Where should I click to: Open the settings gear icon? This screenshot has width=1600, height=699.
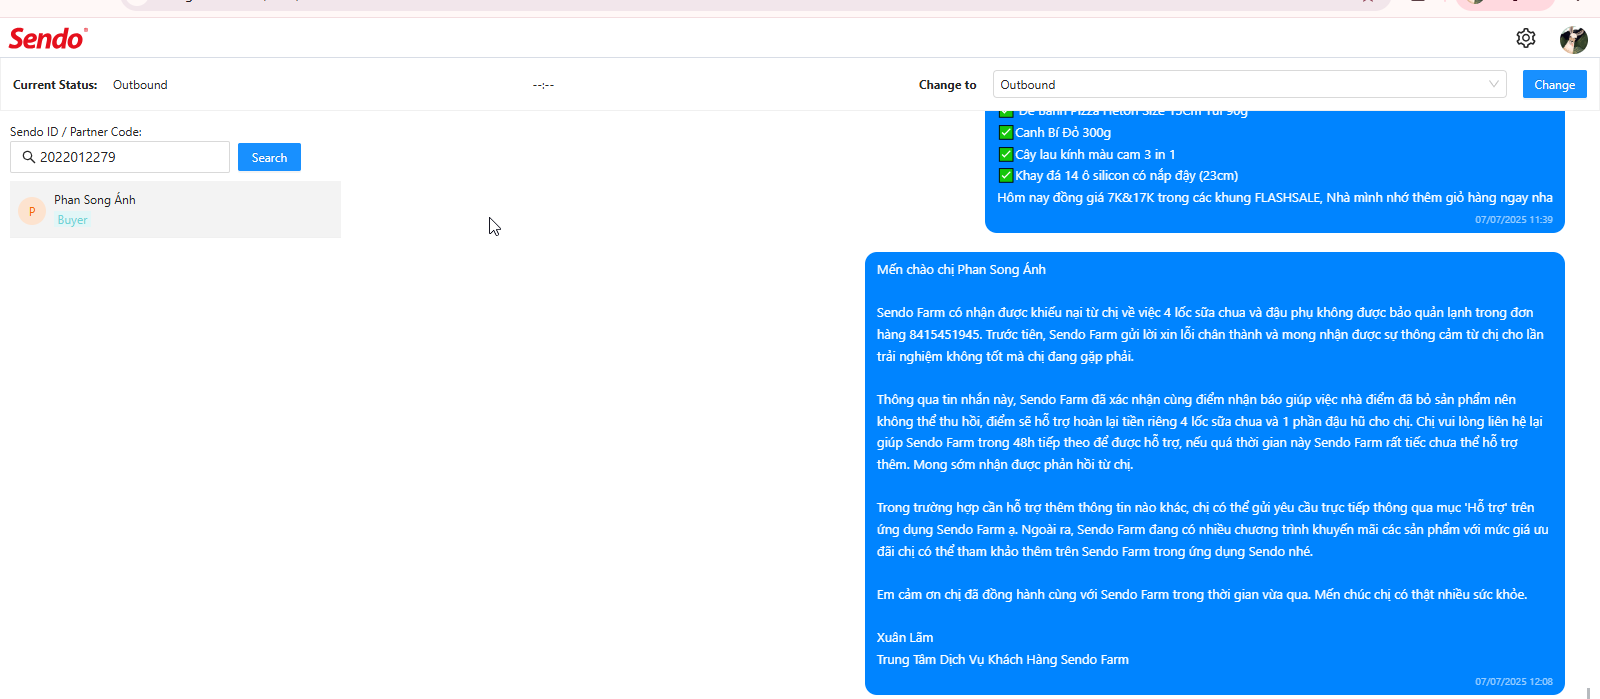click(1525, 38)
